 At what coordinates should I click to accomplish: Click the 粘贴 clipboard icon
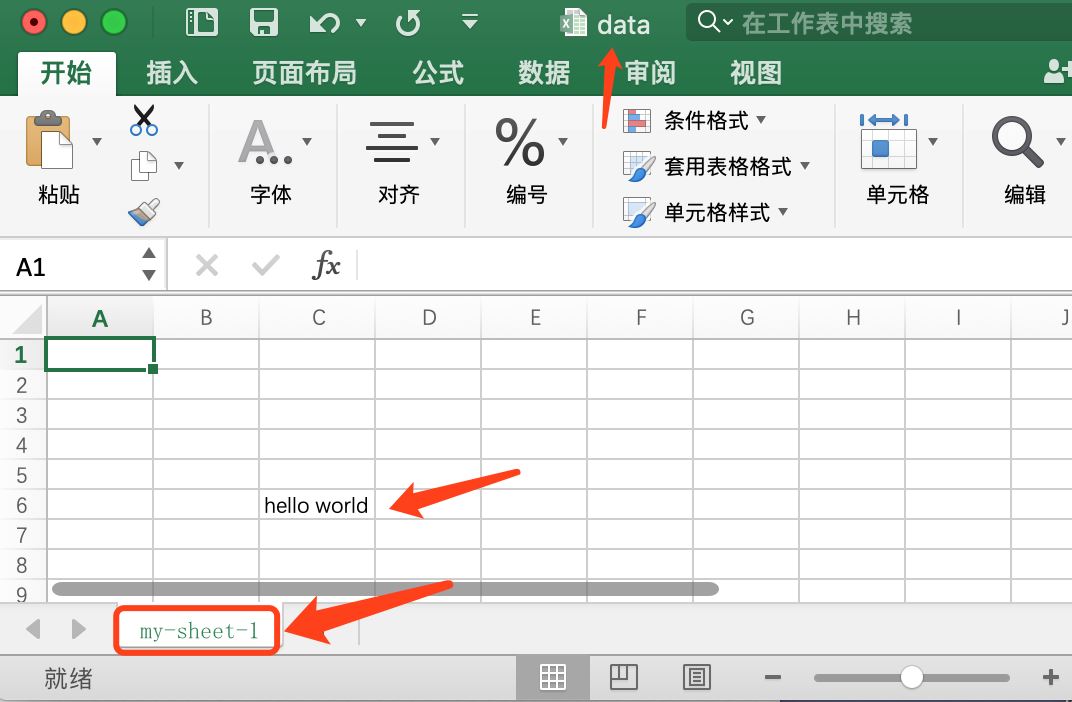[x=49, y=139]
